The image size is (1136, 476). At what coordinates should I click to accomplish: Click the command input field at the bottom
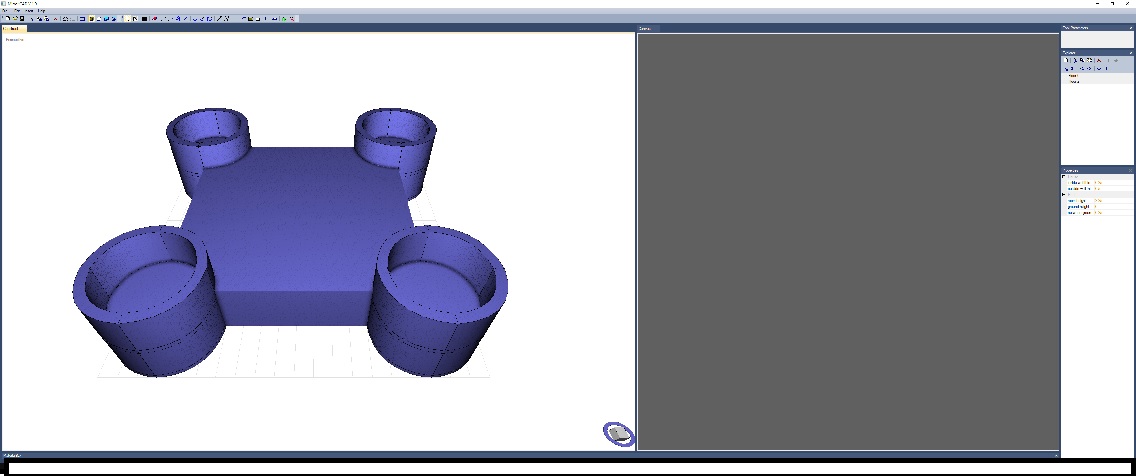pyautogui.click(x=567, y=467)
